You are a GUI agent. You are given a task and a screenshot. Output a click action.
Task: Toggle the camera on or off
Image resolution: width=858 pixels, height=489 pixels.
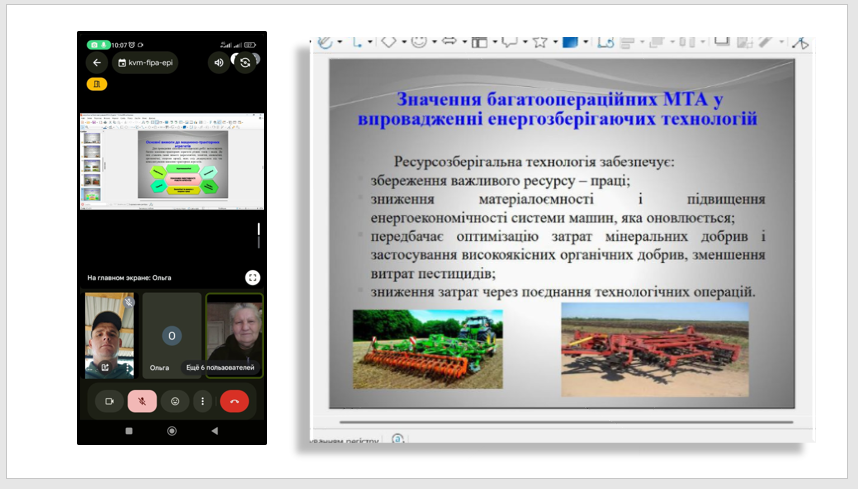tap(109, 401)
